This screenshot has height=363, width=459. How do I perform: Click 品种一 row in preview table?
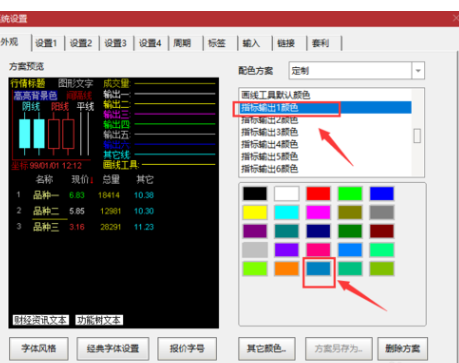click(85, 195)
